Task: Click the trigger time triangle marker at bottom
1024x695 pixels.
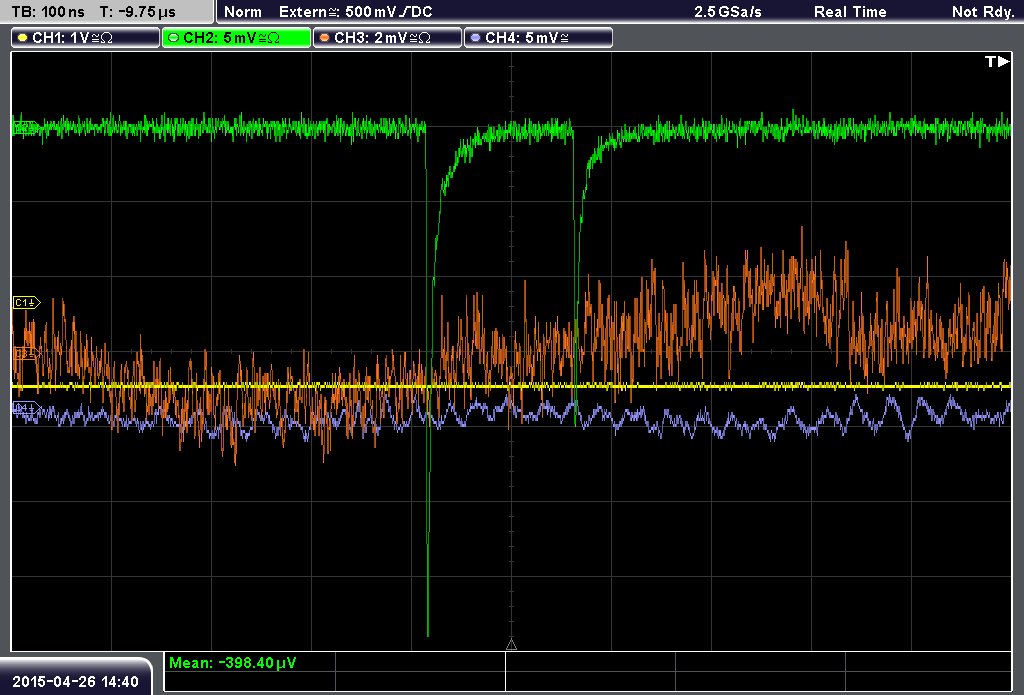Action: coord(511,645)
